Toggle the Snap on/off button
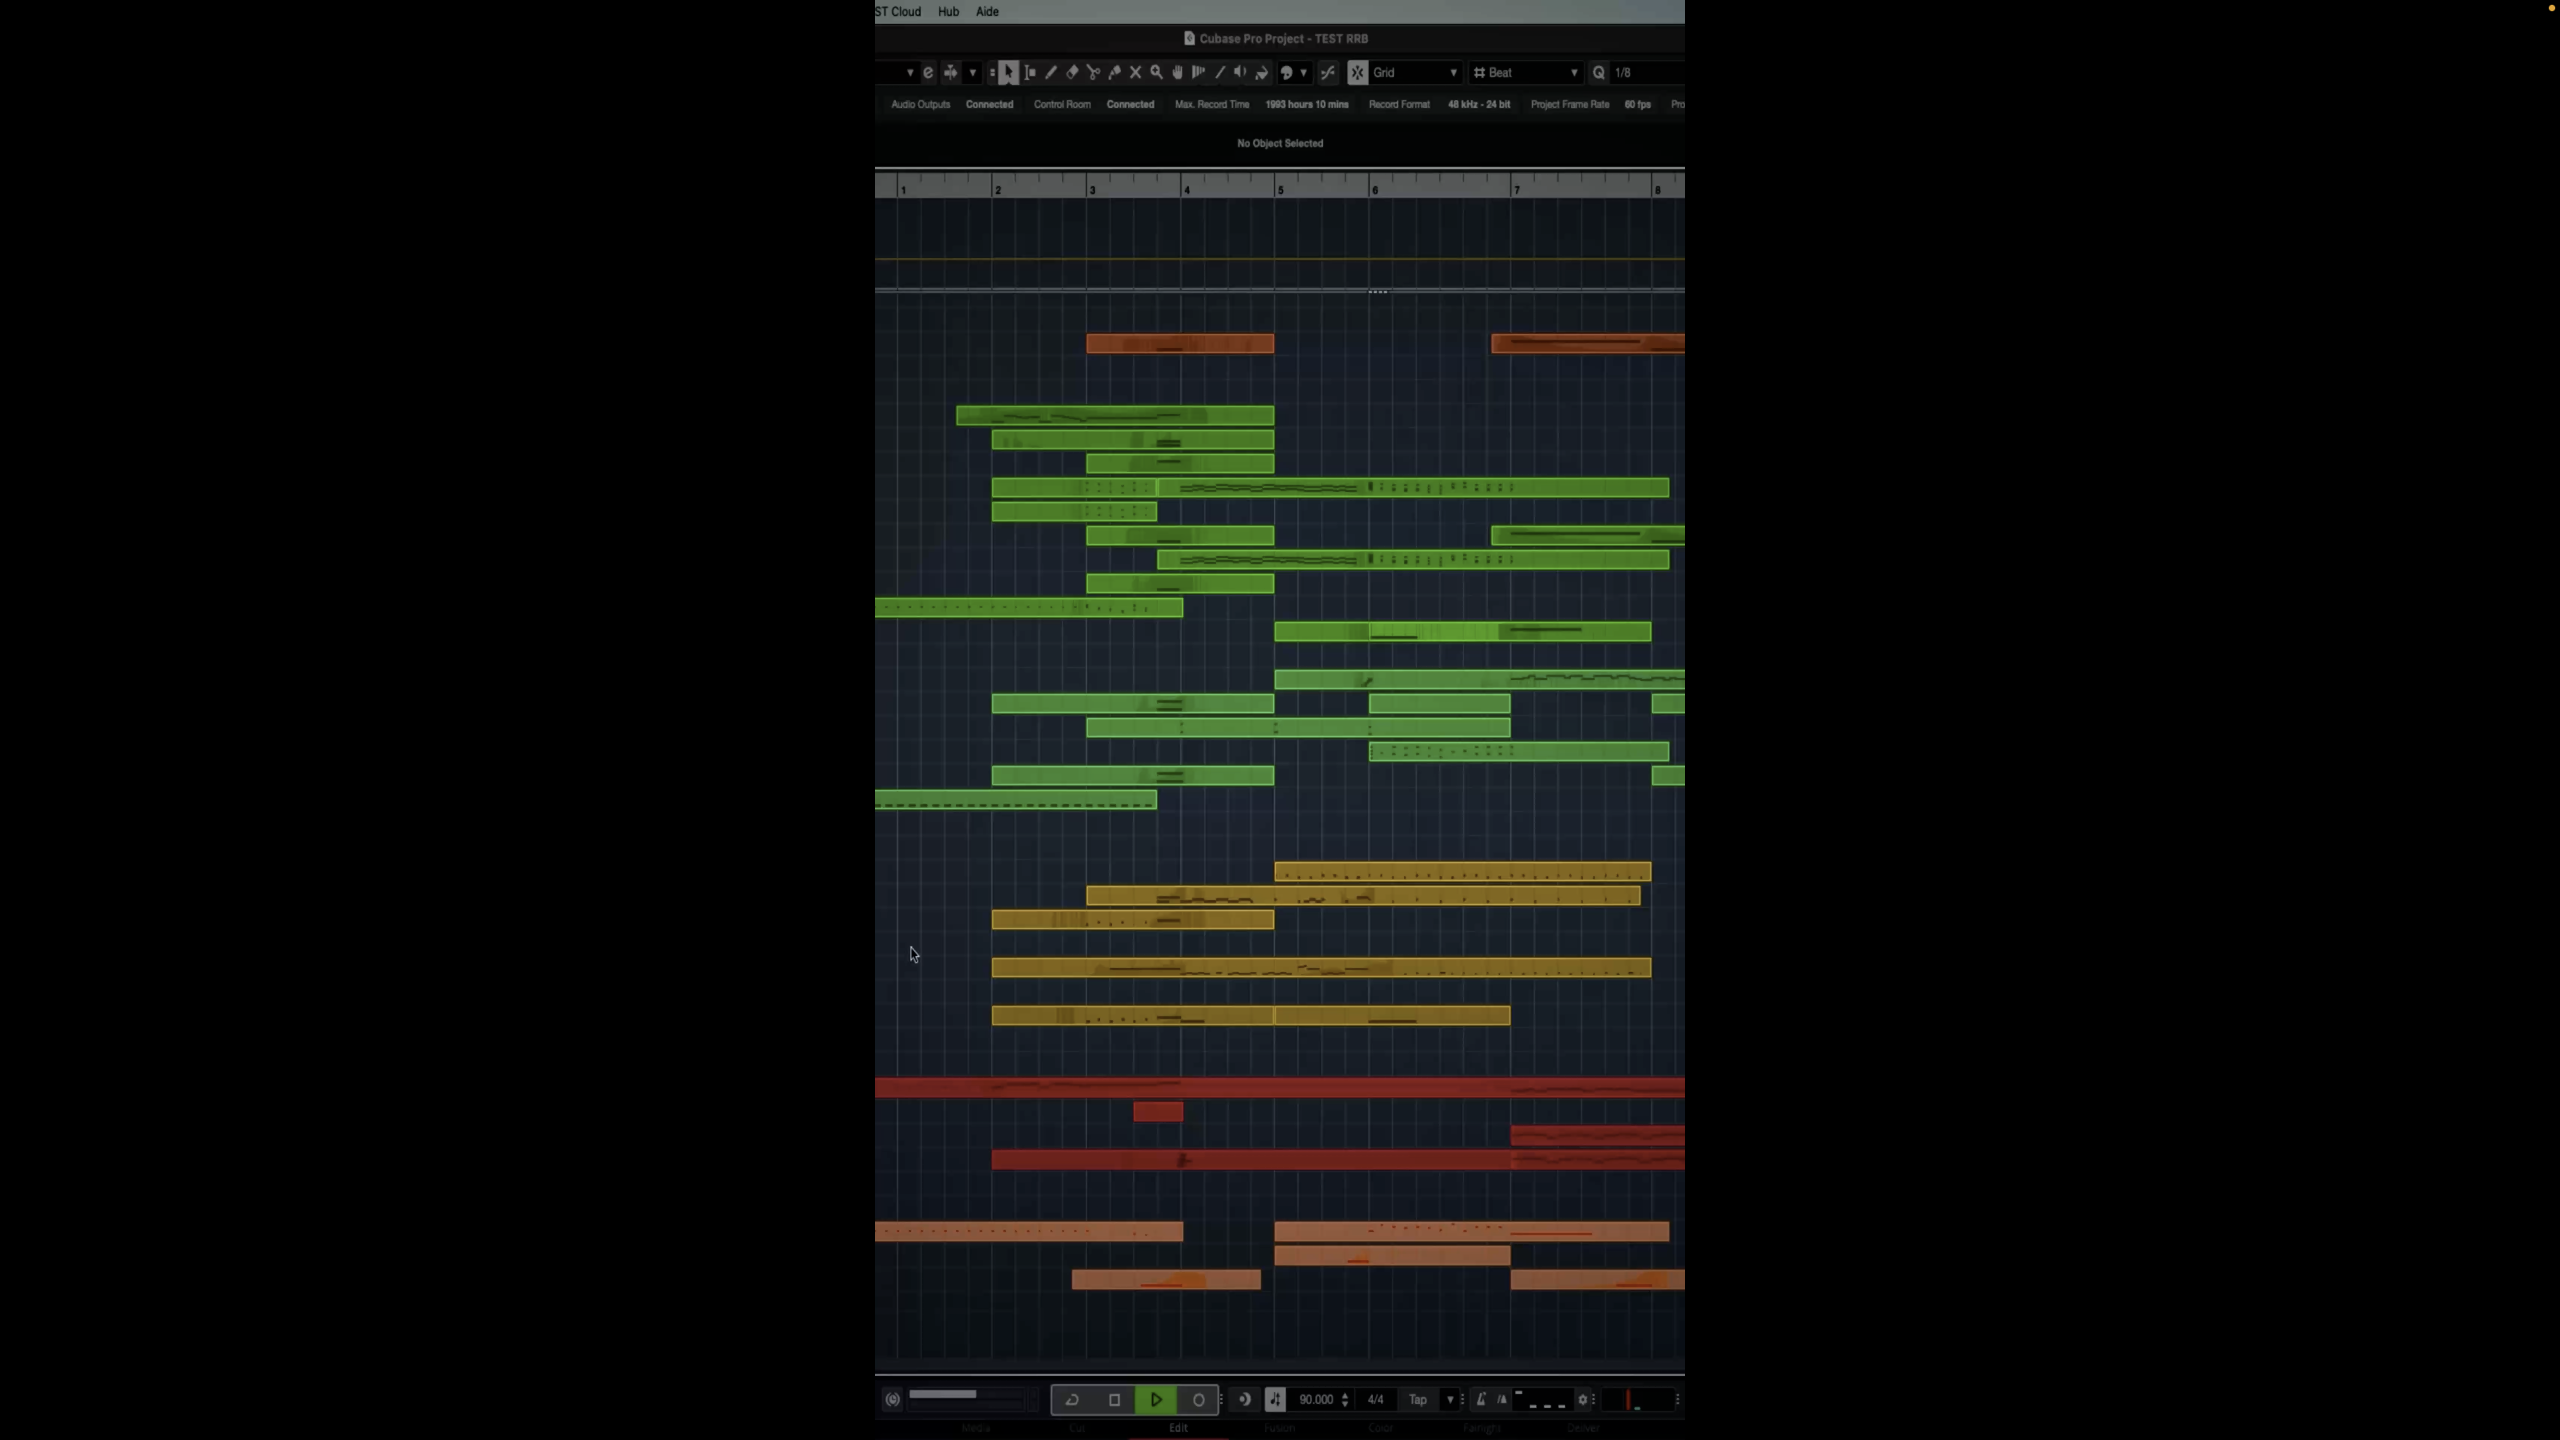This screenshot has width=2560, height=1440. pyautogui.click(x=1357, y=72)
